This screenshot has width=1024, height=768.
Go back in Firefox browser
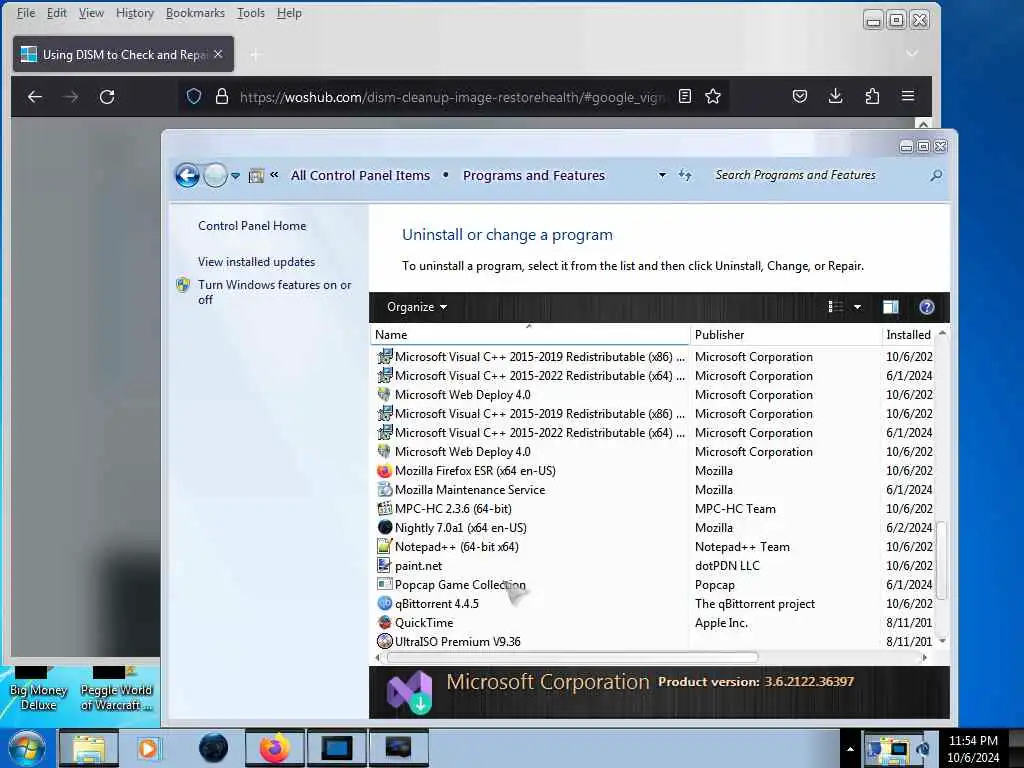pyautogui.click(x=35, y=97)
